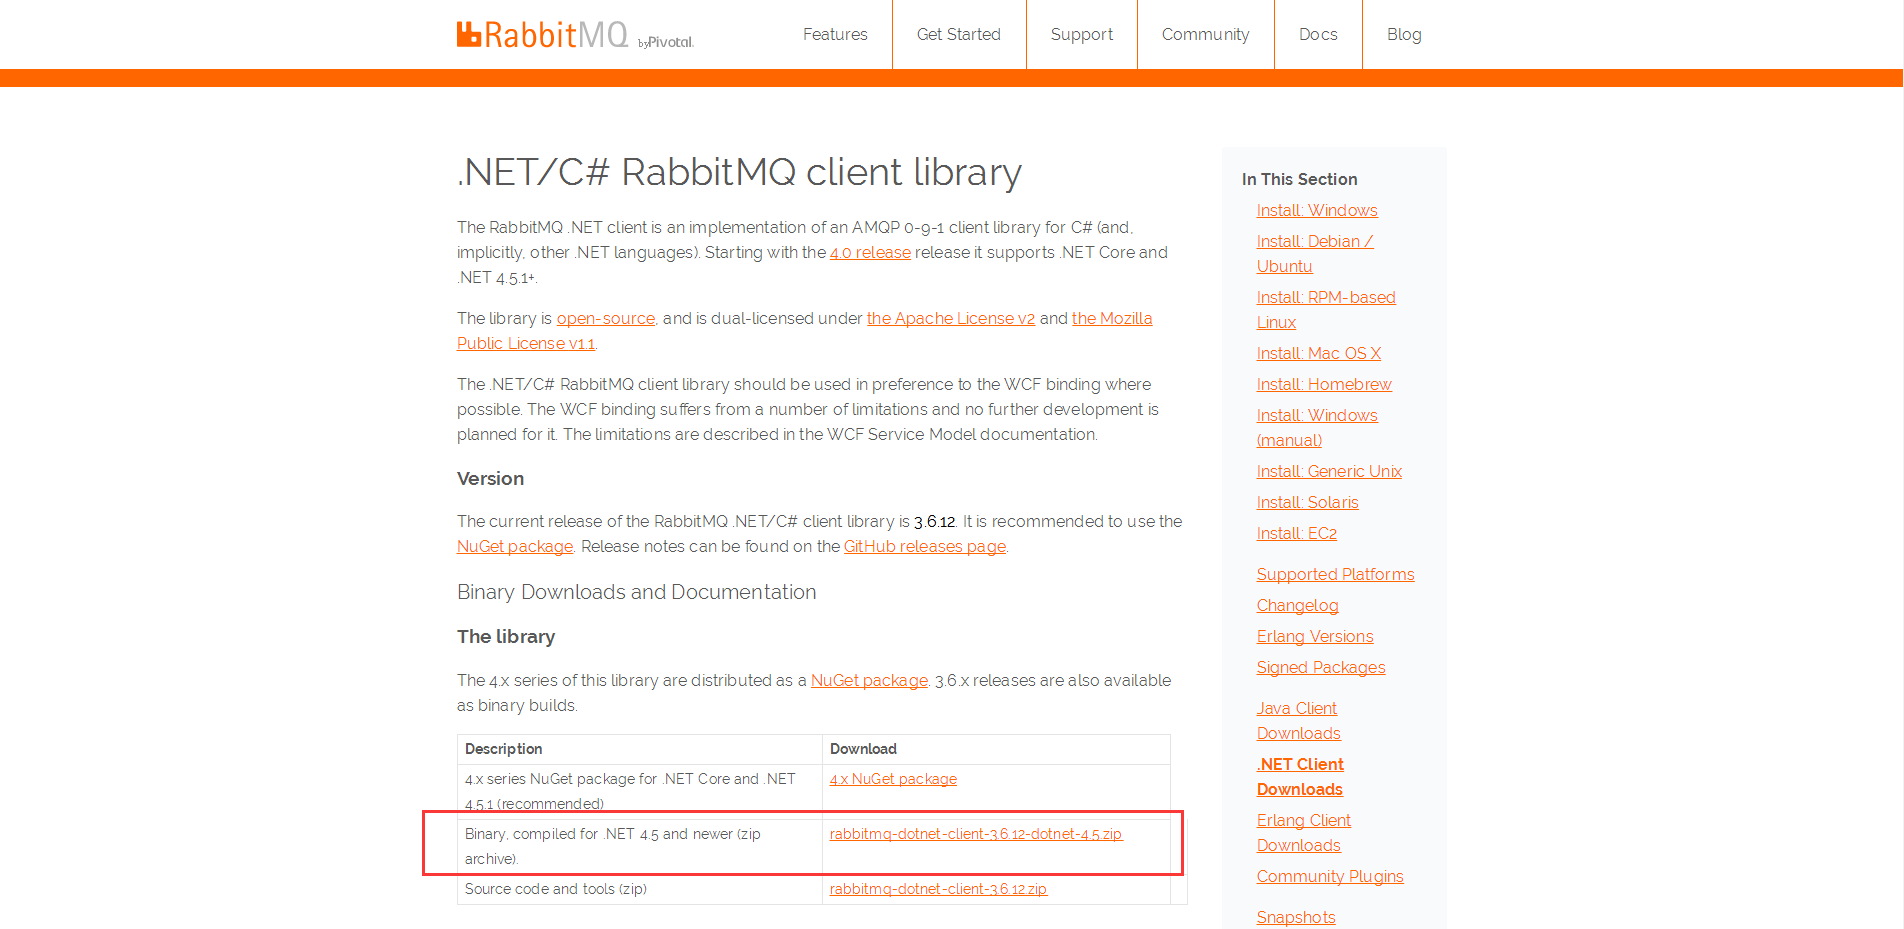Open Supported Platforms sidebar link
The image size is (1904, 929).
(x=1336, y=574)
